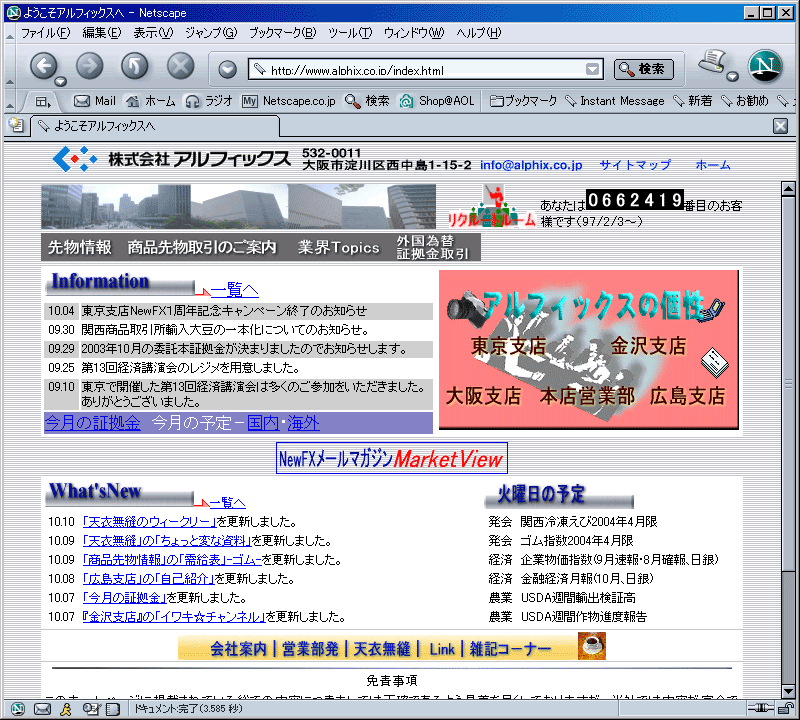The width and height of the screenshot is (800, 720).
Task: Click the Netscape N logo throbber
Action: [x=765, y=66]
